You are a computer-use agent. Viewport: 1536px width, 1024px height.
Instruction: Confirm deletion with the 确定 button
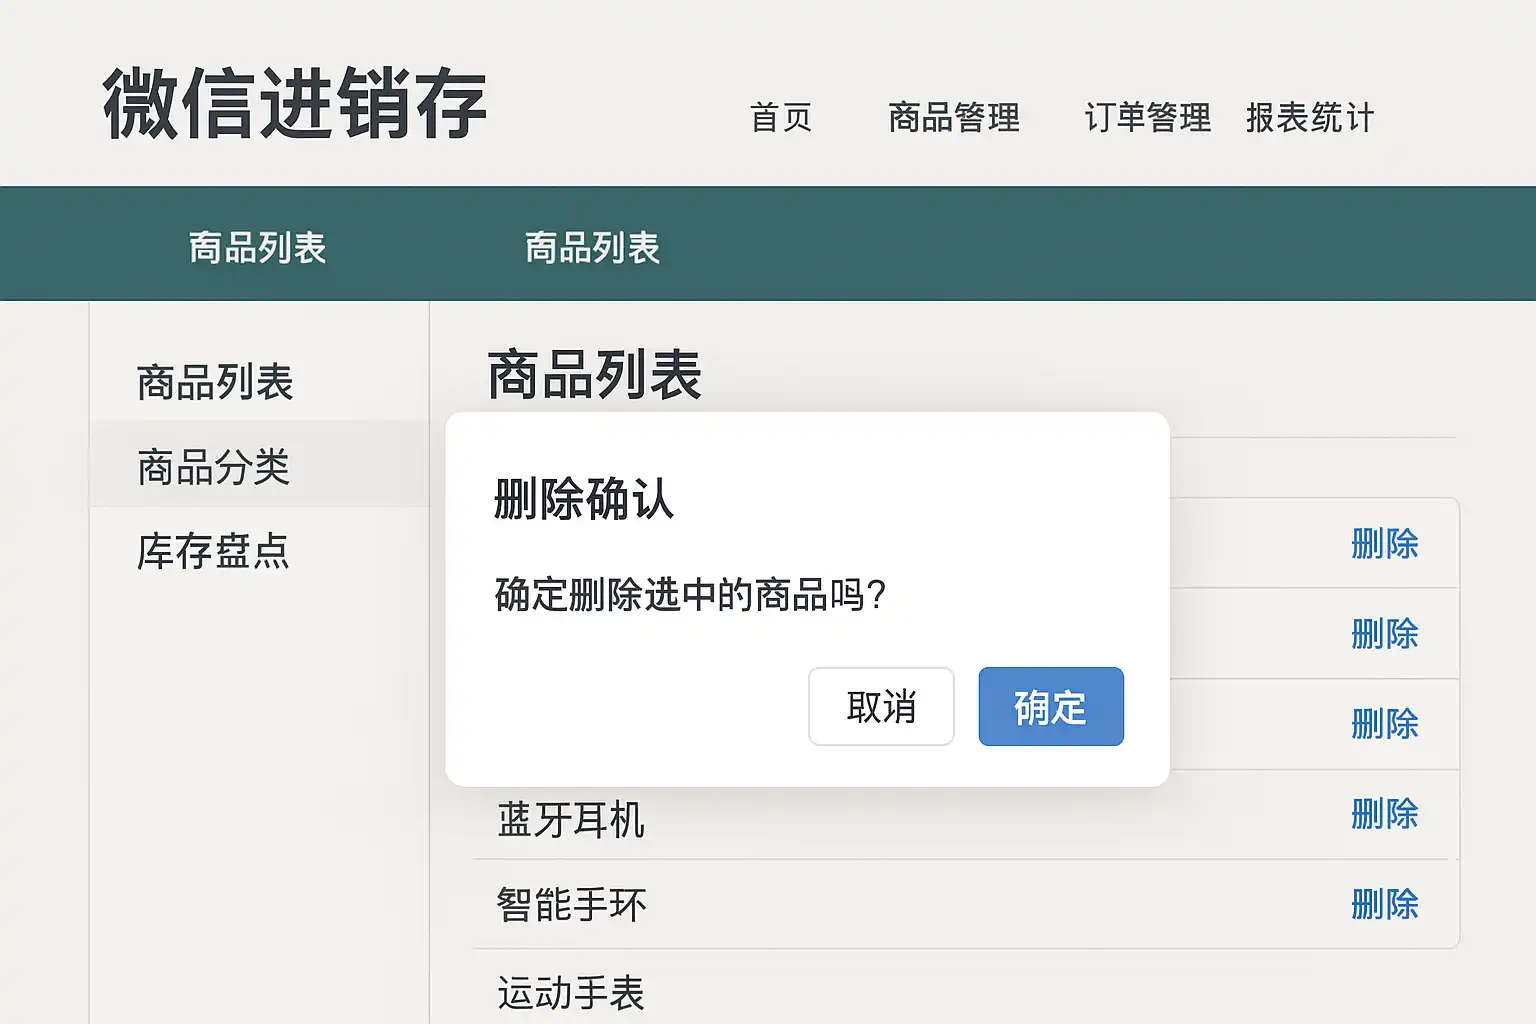point(1050,707)
